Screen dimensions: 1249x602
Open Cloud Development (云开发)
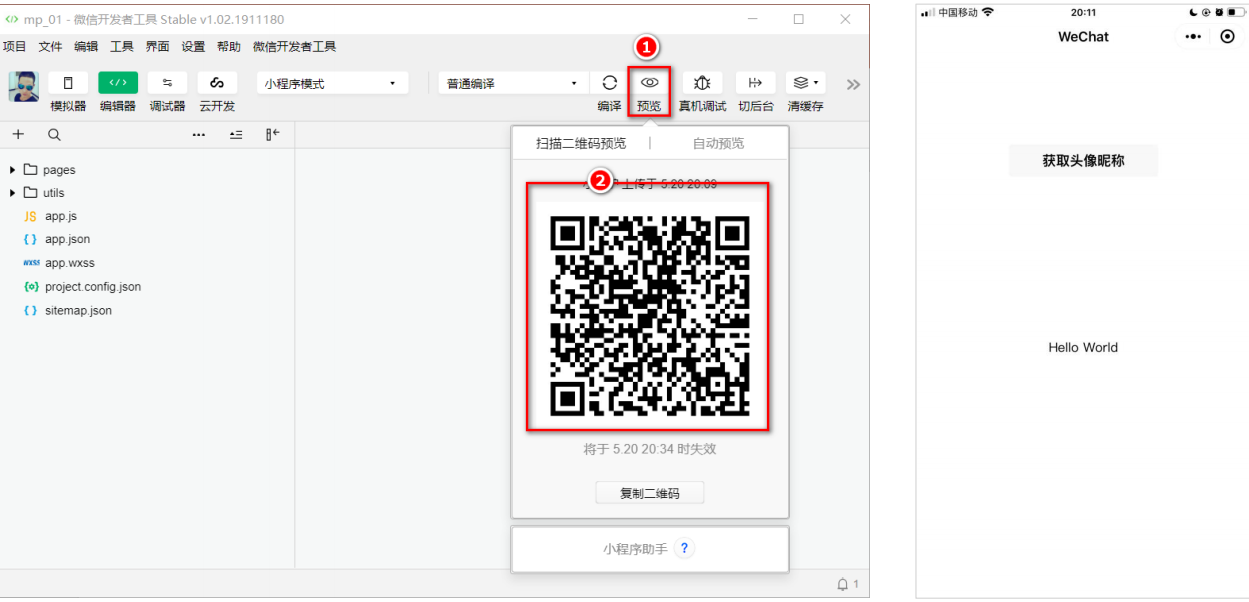[x=216, y=84]
